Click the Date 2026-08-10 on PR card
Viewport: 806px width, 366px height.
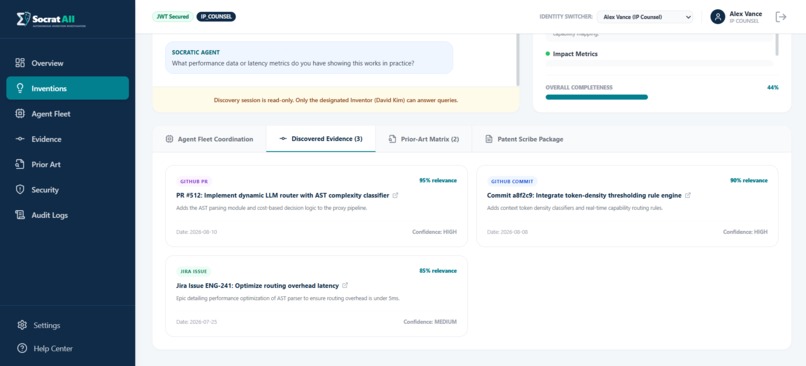pos(196,232)
